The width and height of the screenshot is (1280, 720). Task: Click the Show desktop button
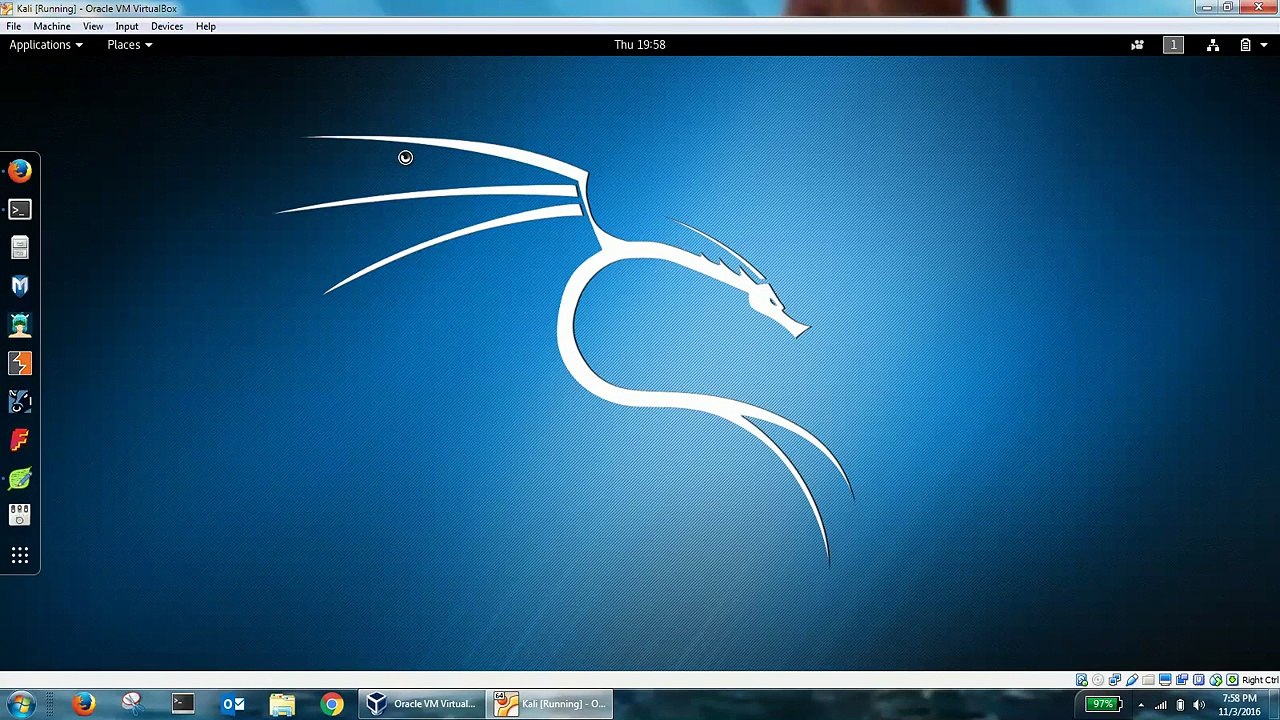point(1274,704)
